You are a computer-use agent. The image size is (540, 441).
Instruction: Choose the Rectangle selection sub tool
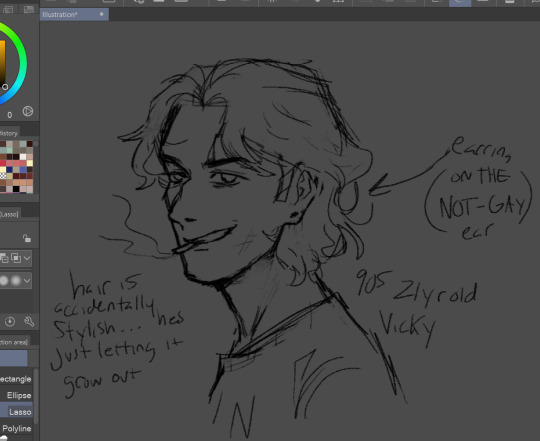click(x=16, y=379)
